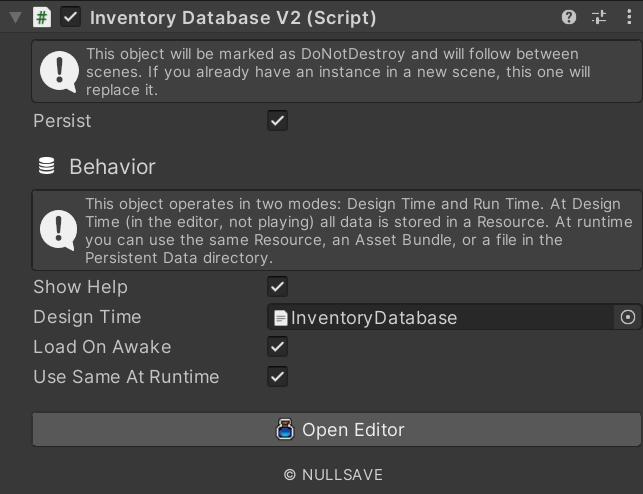Screen dimensions: 643x494
Task: Disable the Inventory Database V2 component checkbox
Action: 71,17
